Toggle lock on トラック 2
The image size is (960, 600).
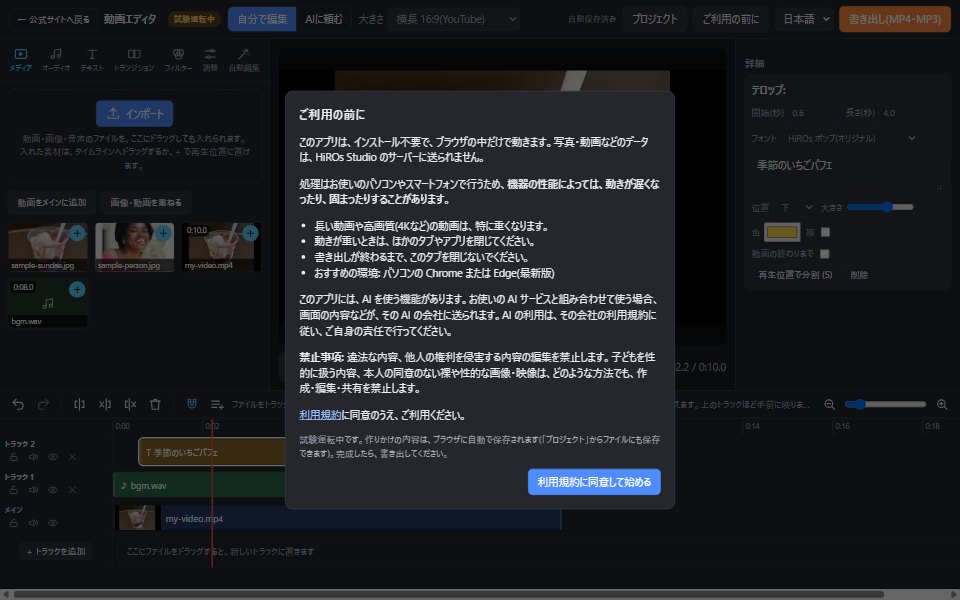13,457
